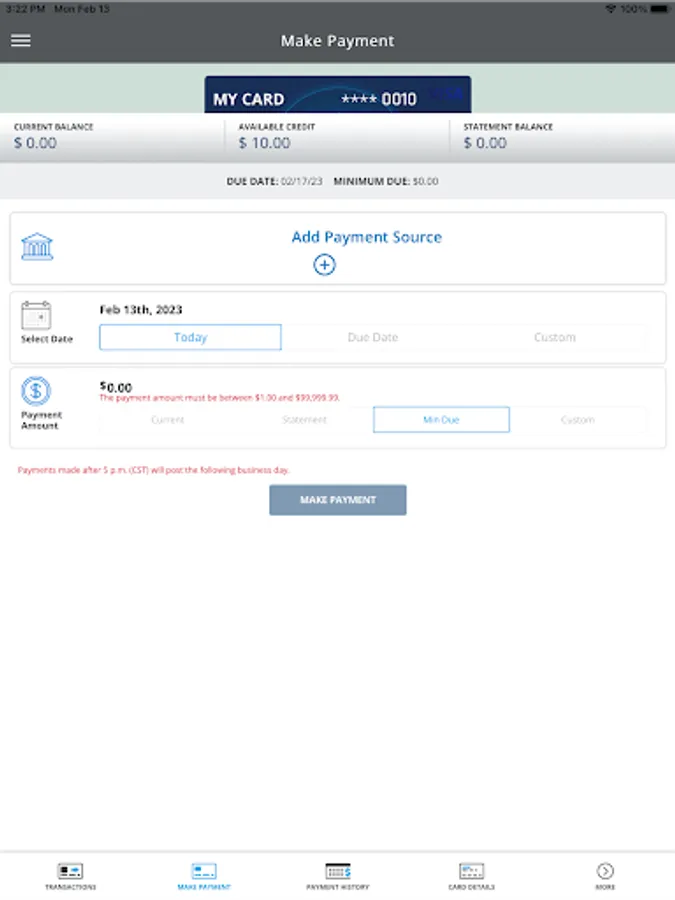Tap the $0.00 payment amount value
Viewport: 675px width, 900px height.
115,387
